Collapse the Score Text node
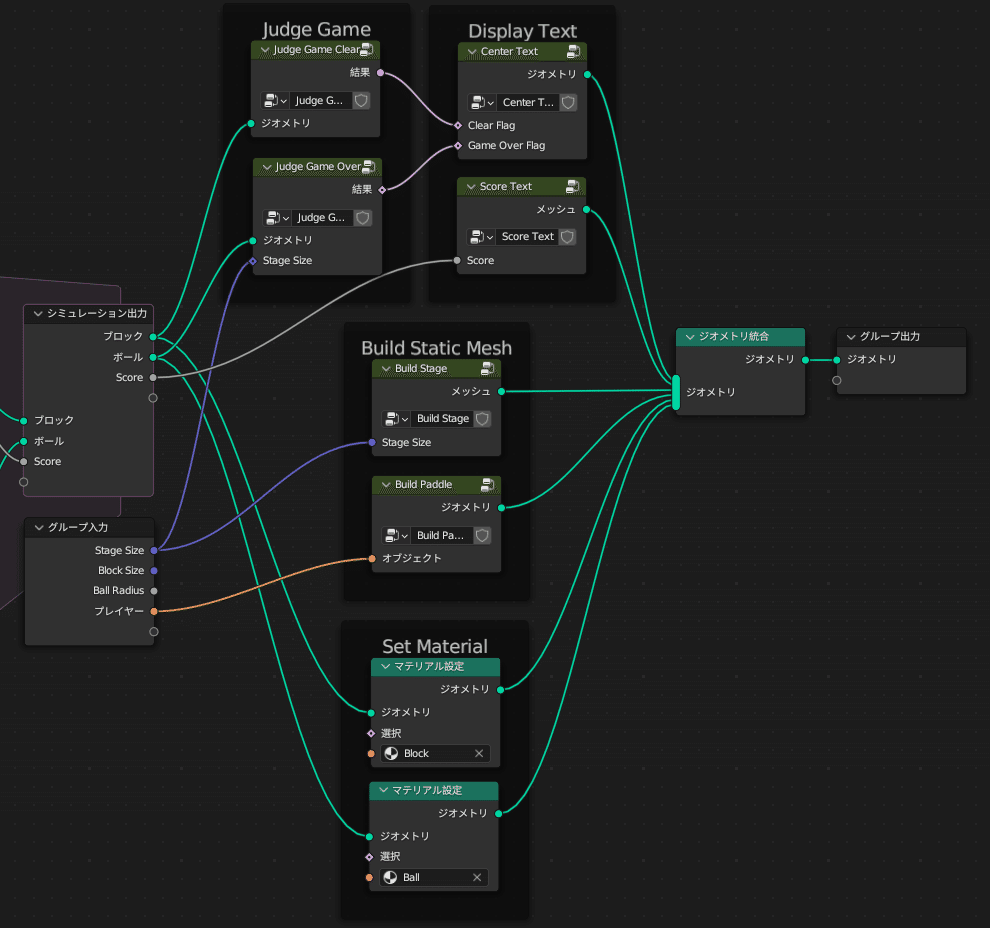 [471, 187]
